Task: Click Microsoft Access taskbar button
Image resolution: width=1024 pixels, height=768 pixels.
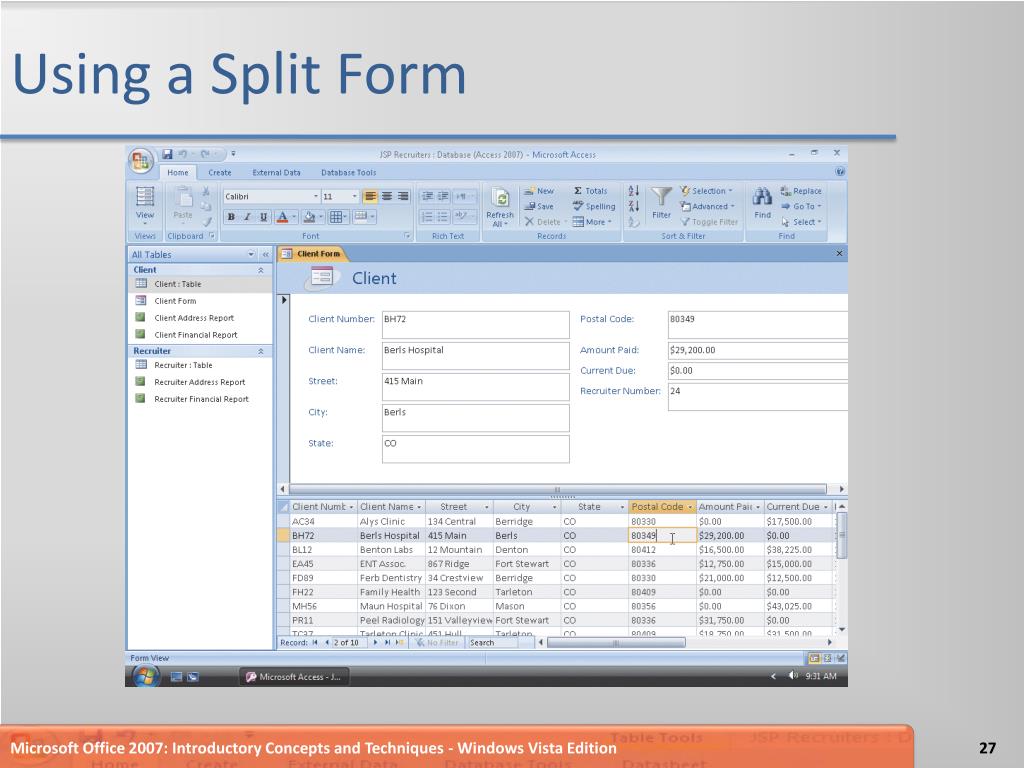Action: [293, 677]
